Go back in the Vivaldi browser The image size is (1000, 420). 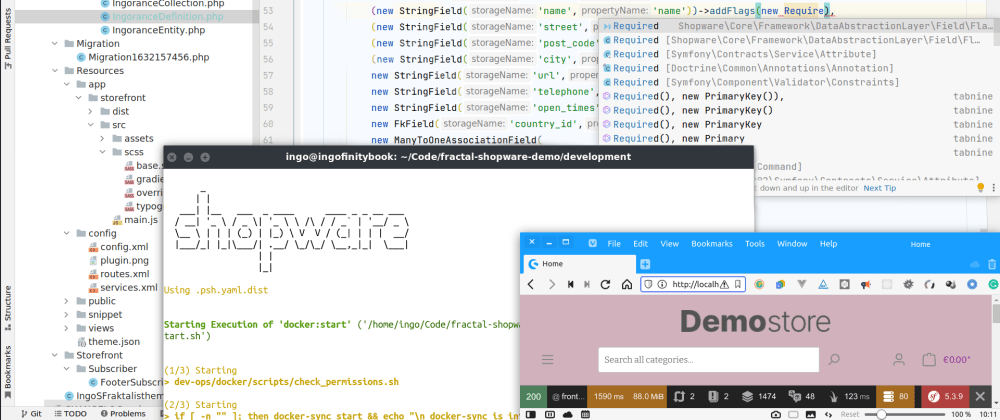(531, 284)
